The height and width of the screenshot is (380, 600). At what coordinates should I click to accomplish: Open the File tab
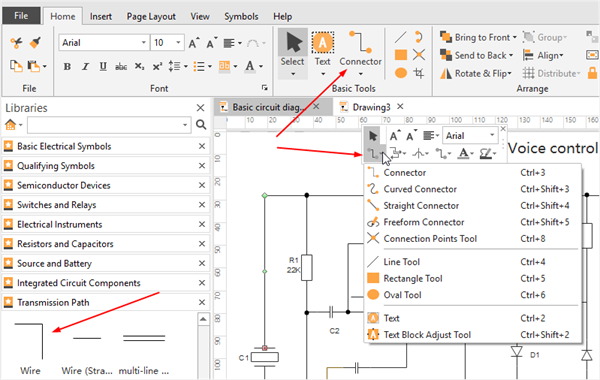coord(21,16)
